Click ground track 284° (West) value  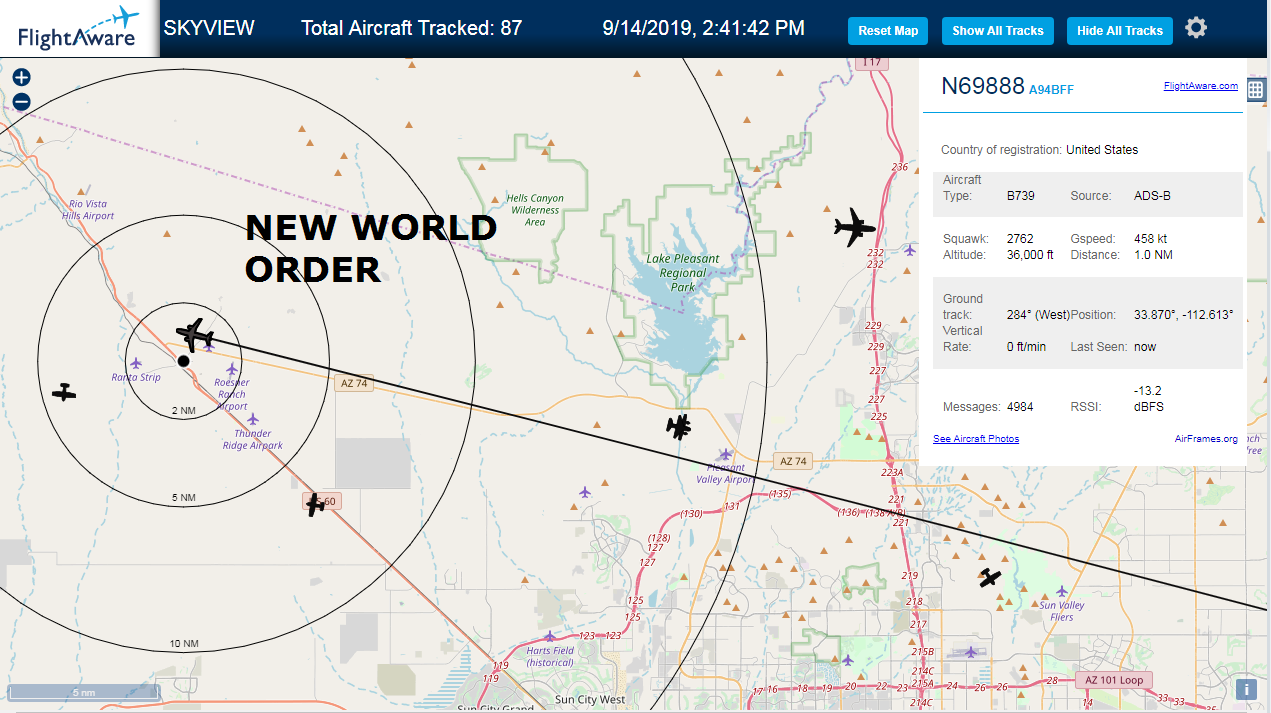point(1037,315)
